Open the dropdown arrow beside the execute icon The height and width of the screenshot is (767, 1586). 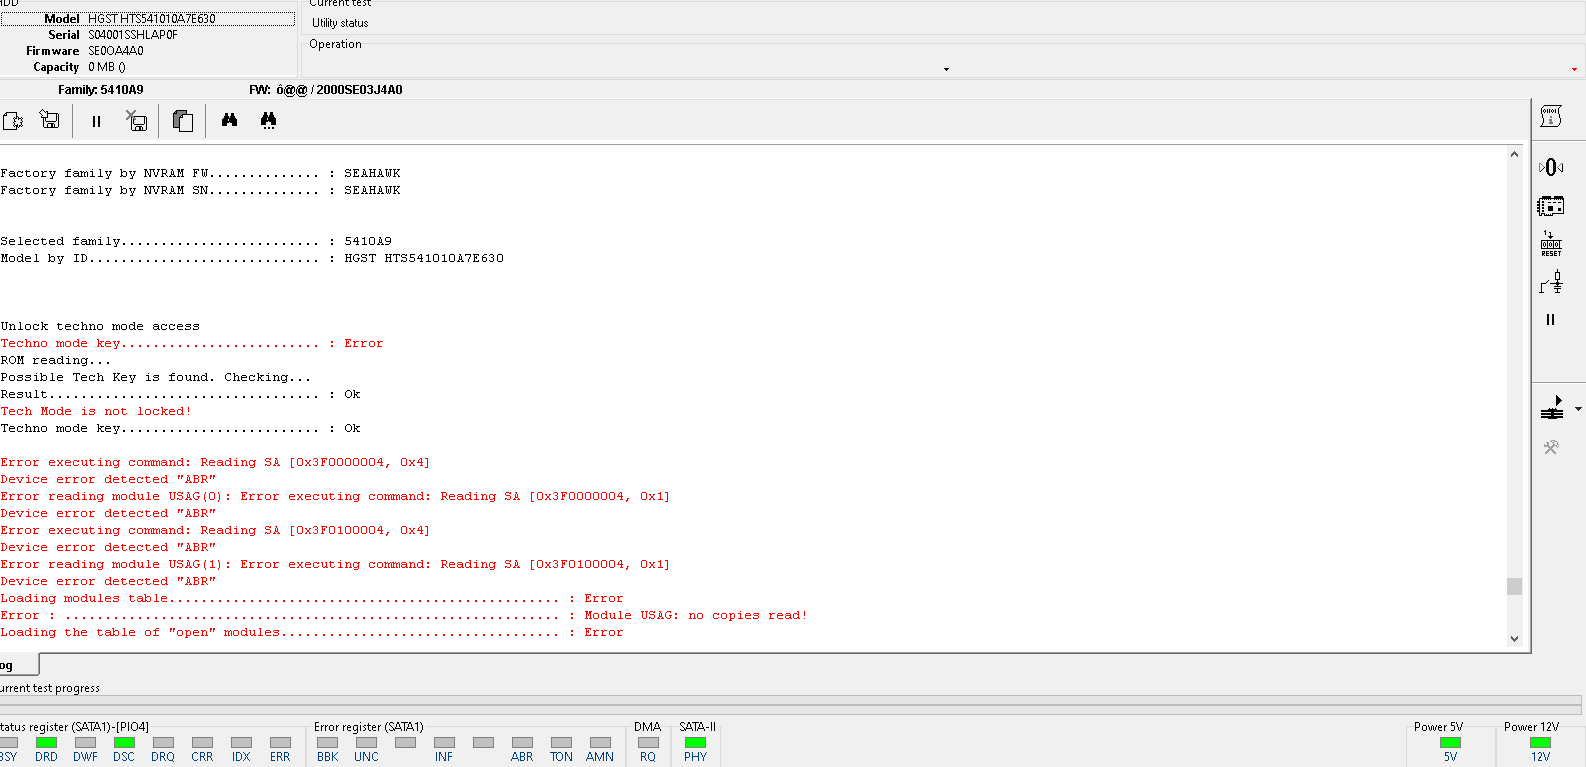[x=1578, y=409]
